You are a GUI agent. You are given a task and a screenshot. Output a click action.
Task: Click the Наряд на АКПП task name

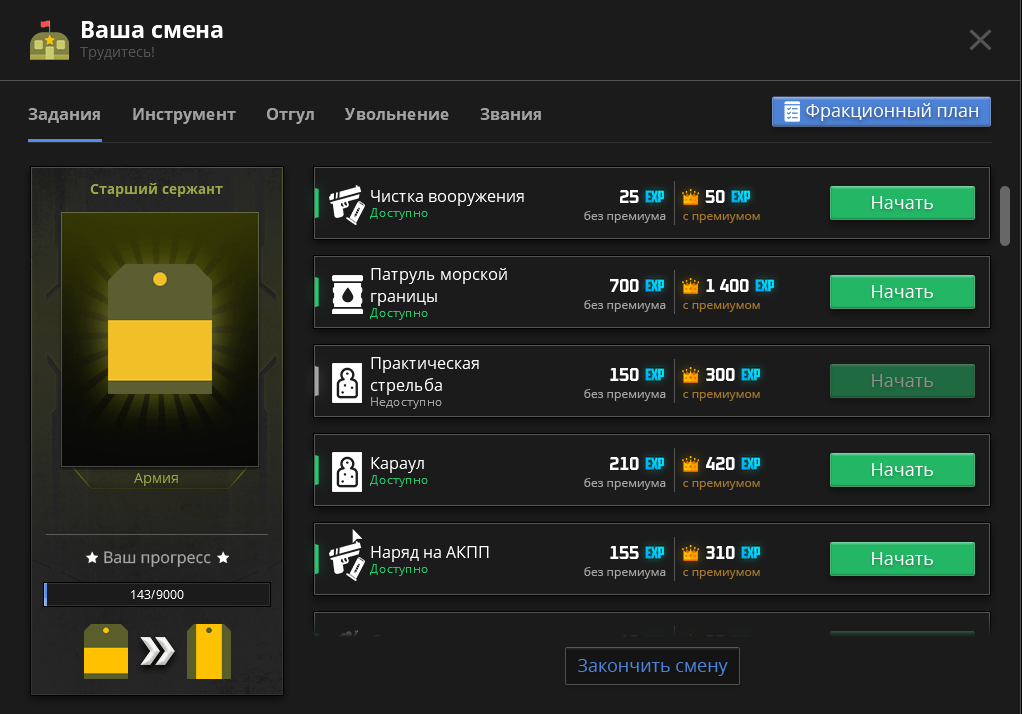click(430, 552)
